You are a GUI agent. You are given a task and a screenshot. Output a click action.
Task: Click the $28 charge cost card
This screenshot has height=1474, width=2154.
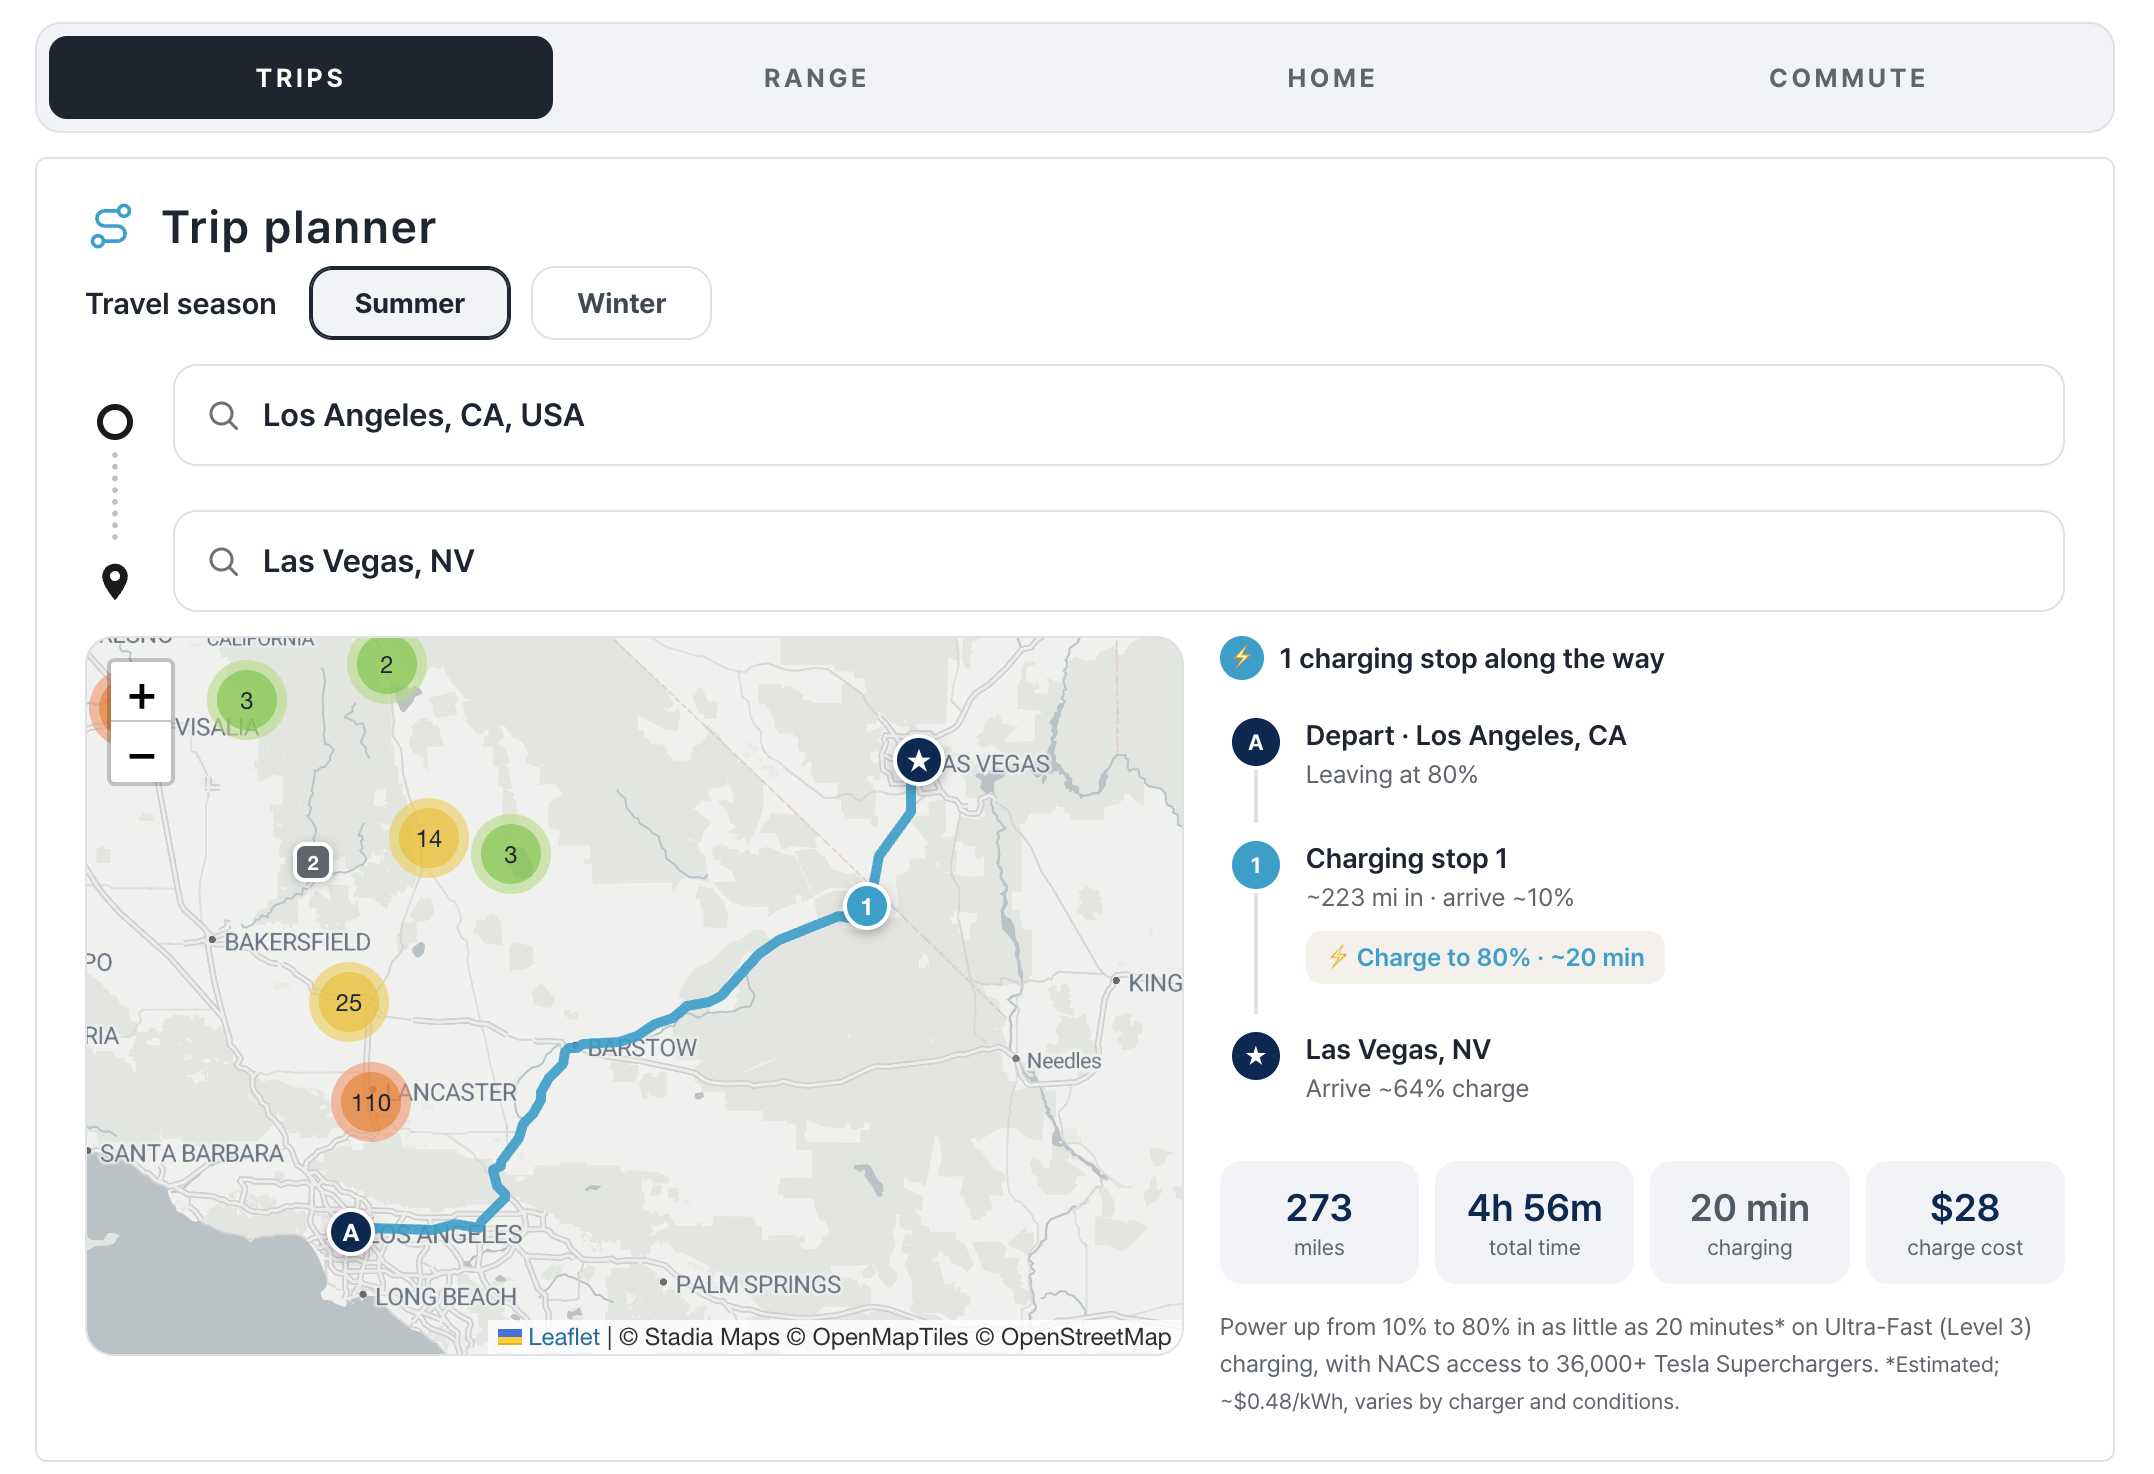1965,1222
